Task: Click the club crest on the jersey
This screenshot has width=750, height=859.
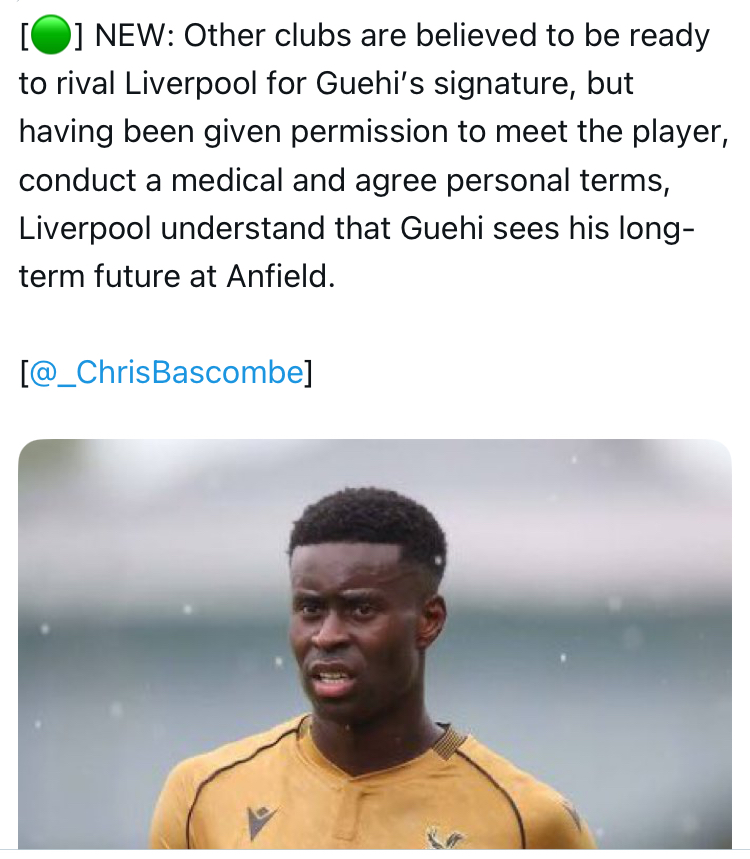Action: click(443, 838)
